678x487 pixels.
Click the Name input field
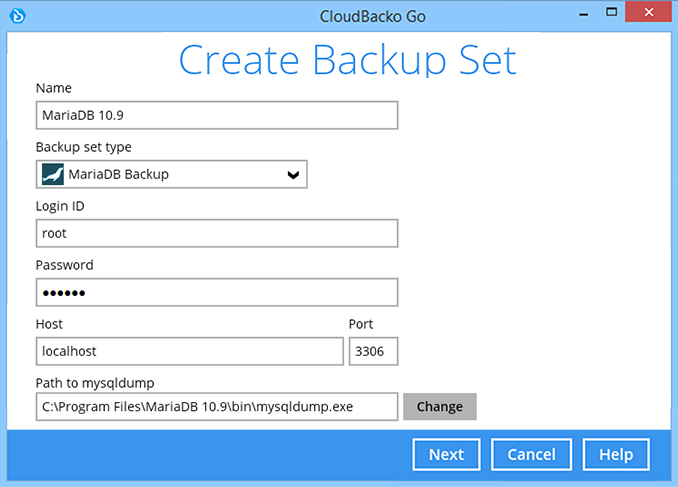(x=217, y=115)
